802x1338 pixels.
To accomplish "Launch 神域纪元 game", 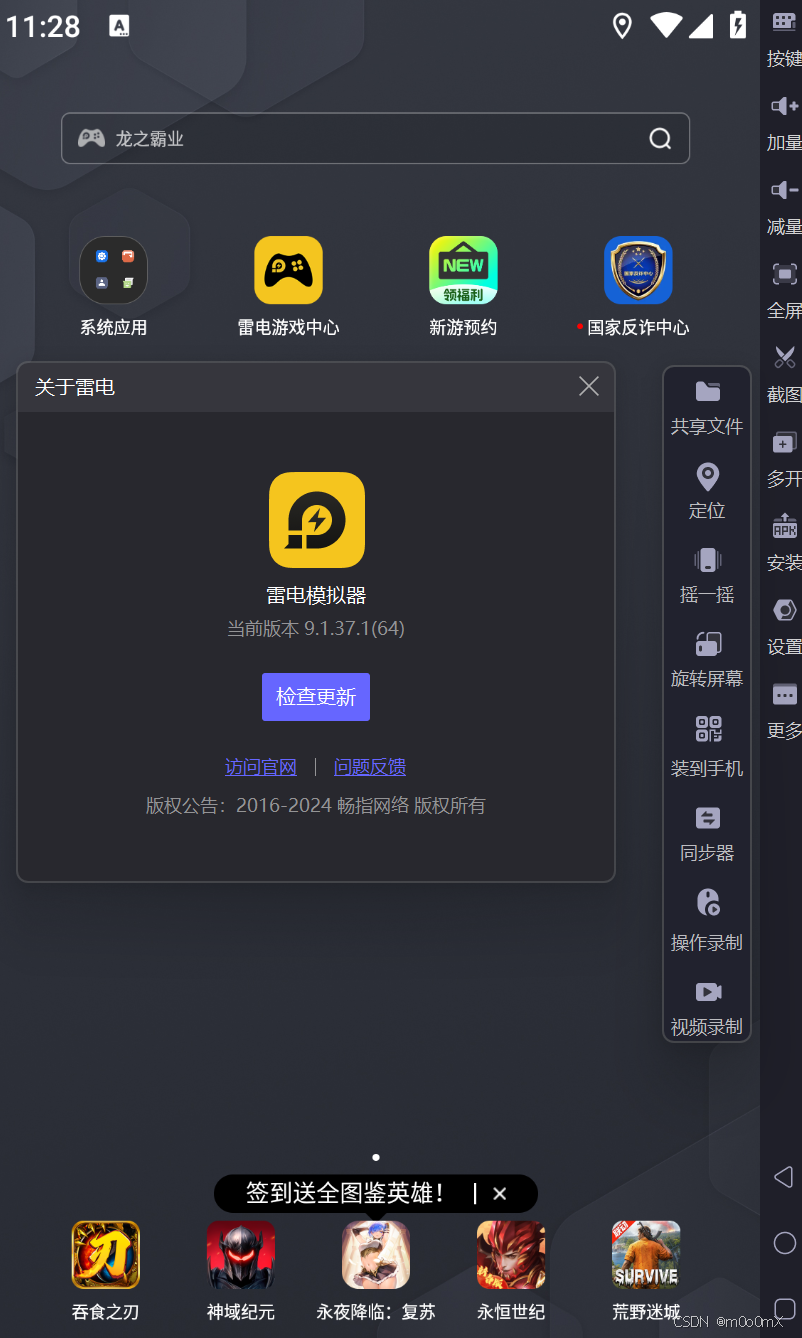I will pos(241,1255).
